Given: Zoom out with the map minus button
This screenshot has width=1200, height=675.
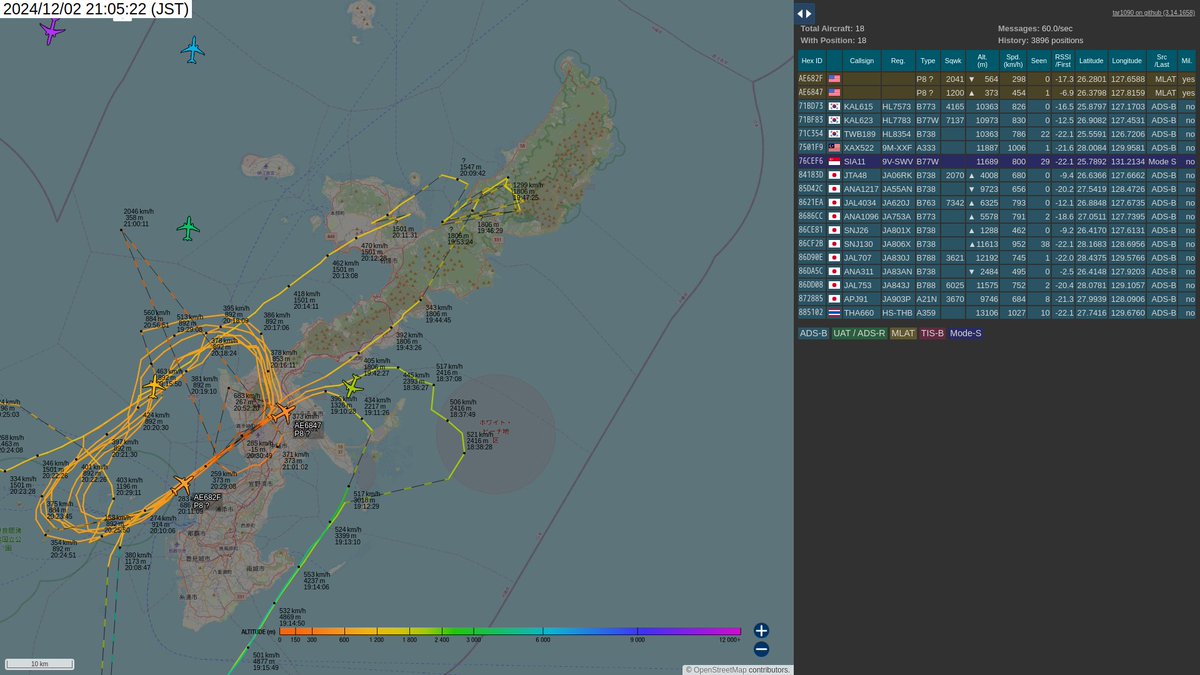Looking at the screenshot, I should [x=761, y=649].
